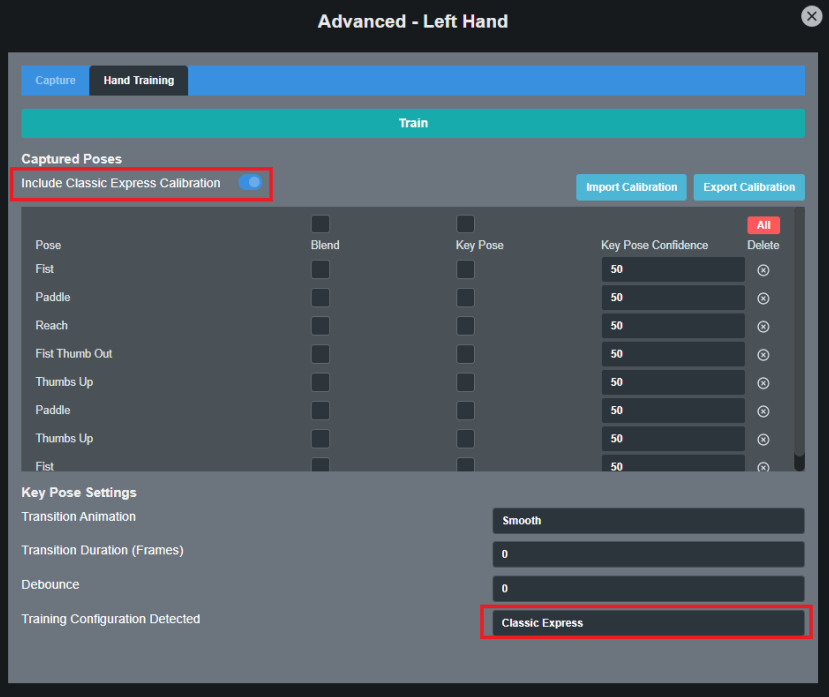This screenshot has height=697, width=829.
Task: Check the header Blend select-all checkbox
Action: click(x=320, y=224)
